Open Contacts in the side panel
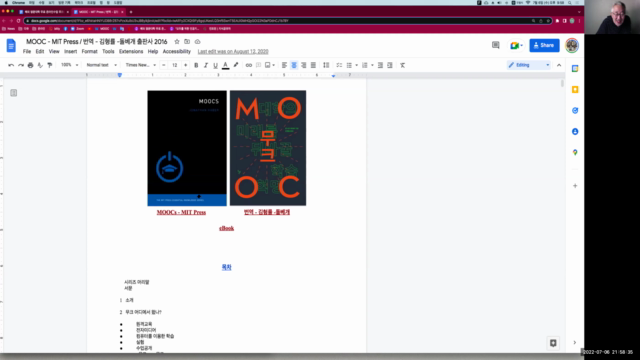 click(575, 131)
